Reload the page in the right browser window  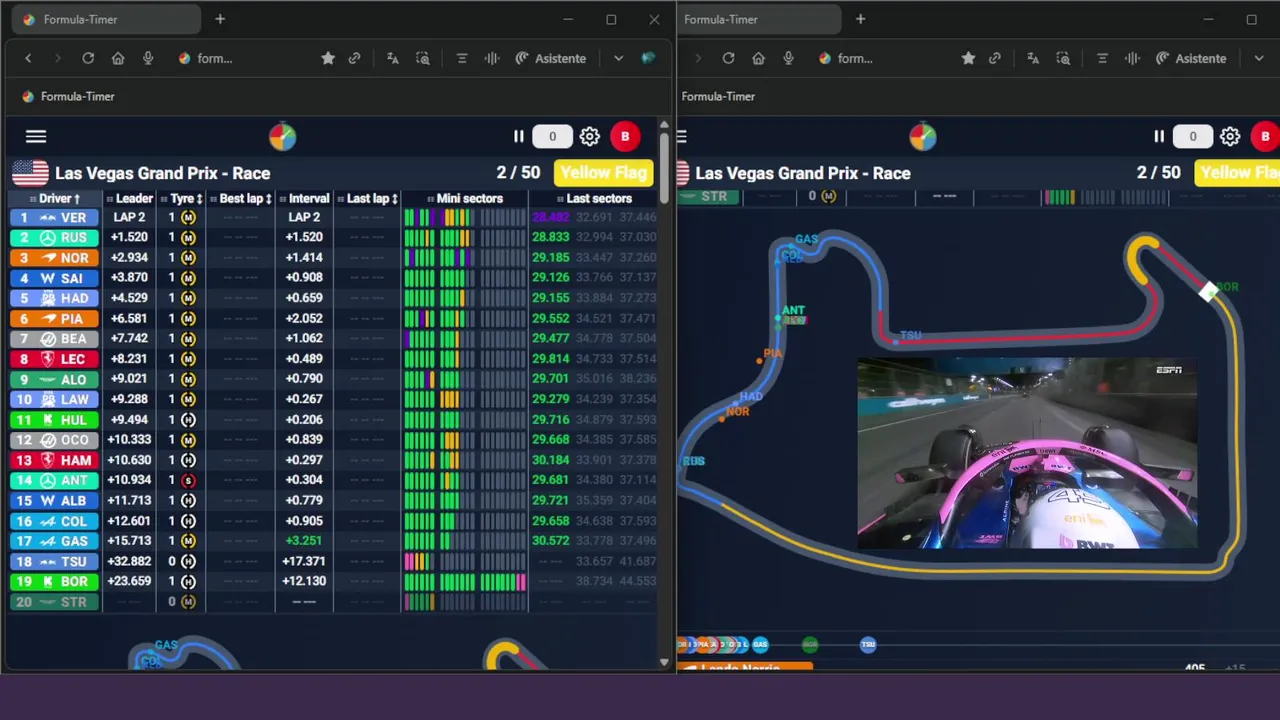point(728,58)
